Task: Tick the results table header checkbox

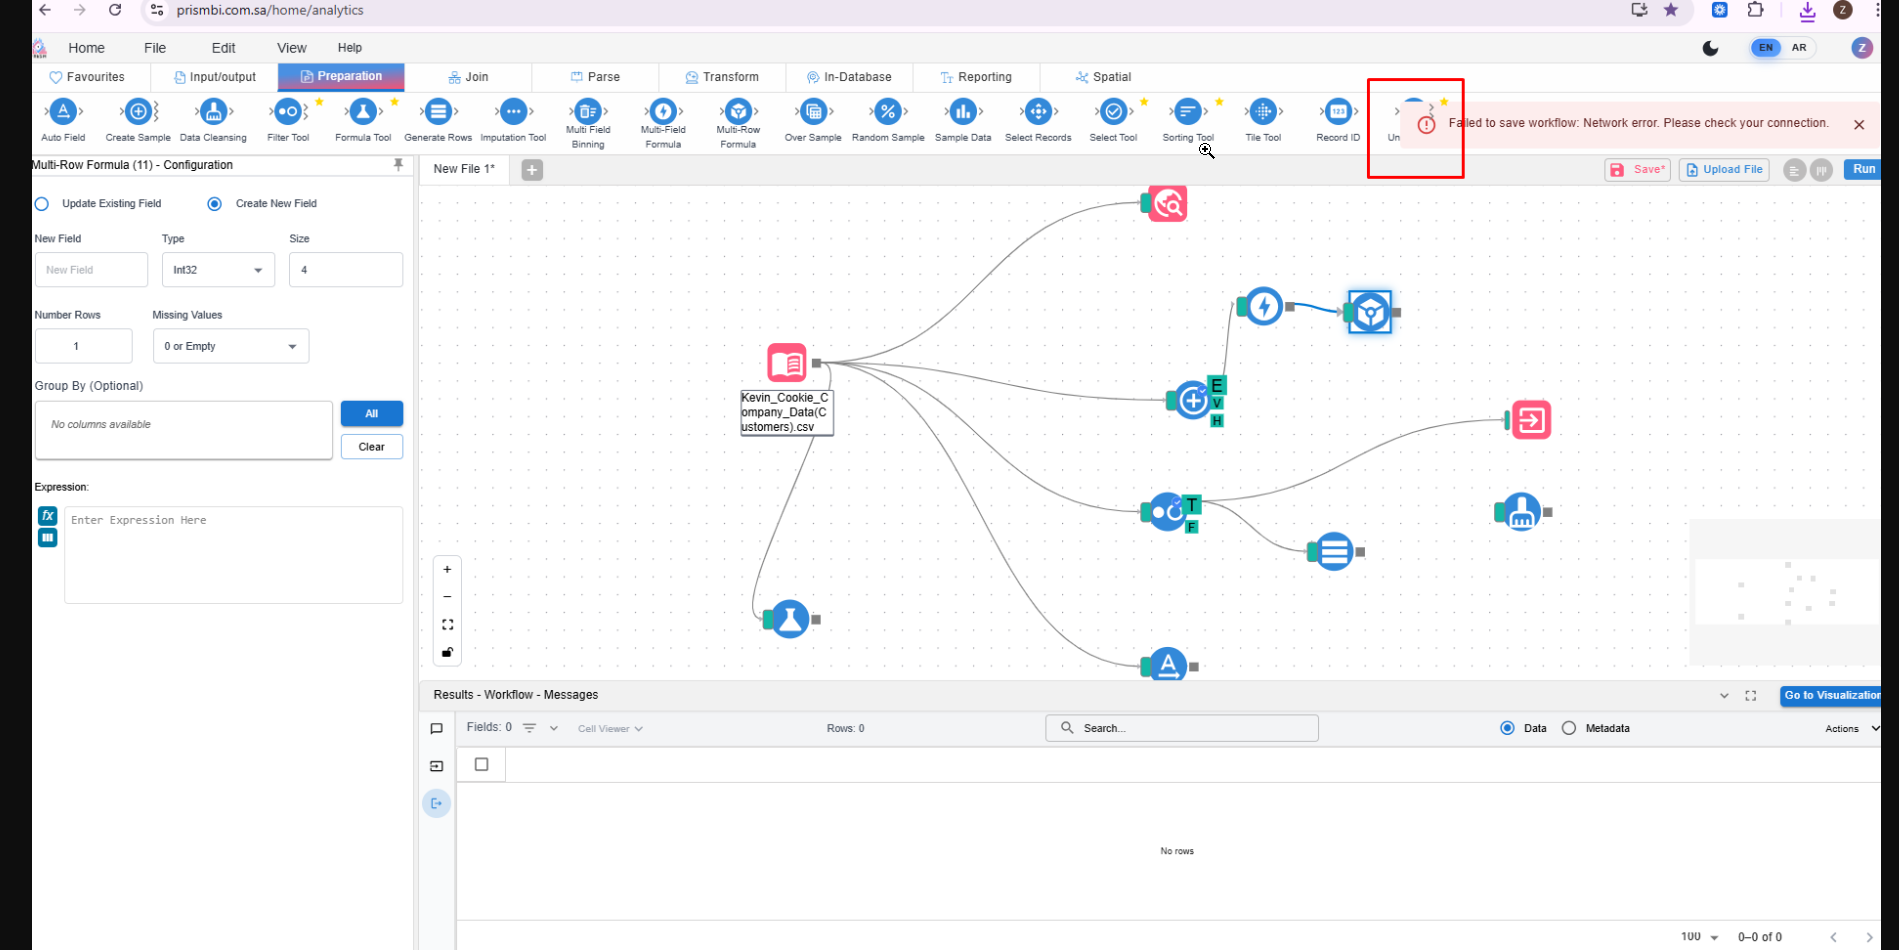Action: (481, 765)
